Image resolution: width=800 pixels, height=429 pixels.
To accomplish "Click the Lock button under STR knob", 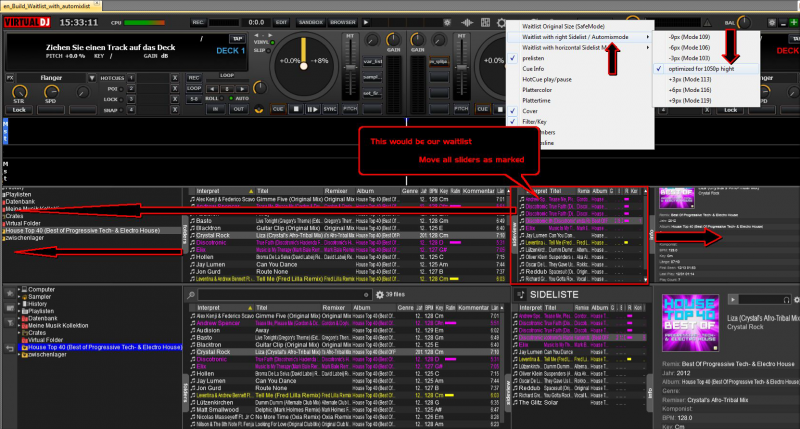I will [19, 110].
